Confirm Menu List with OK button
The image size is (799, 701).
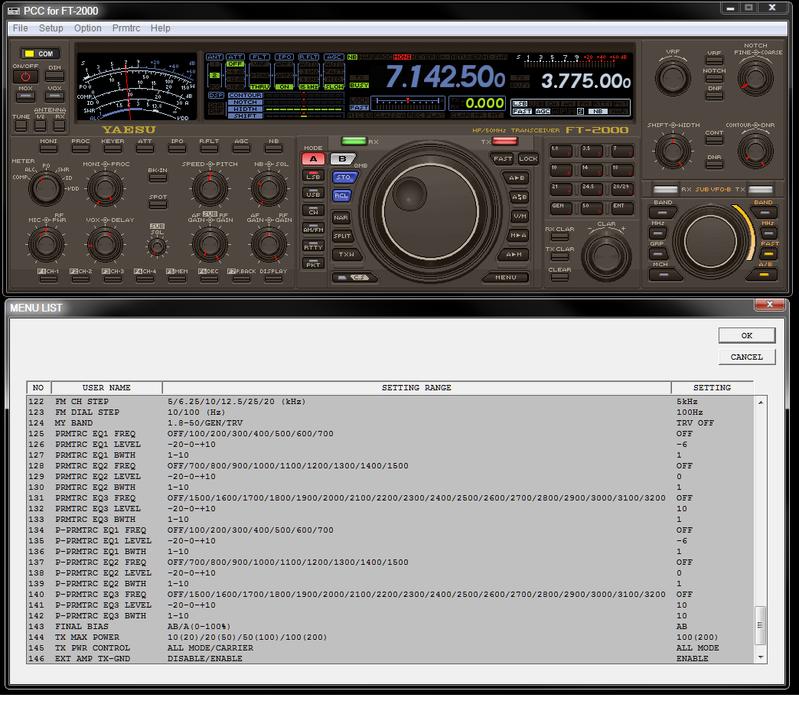tap(747, 335)
